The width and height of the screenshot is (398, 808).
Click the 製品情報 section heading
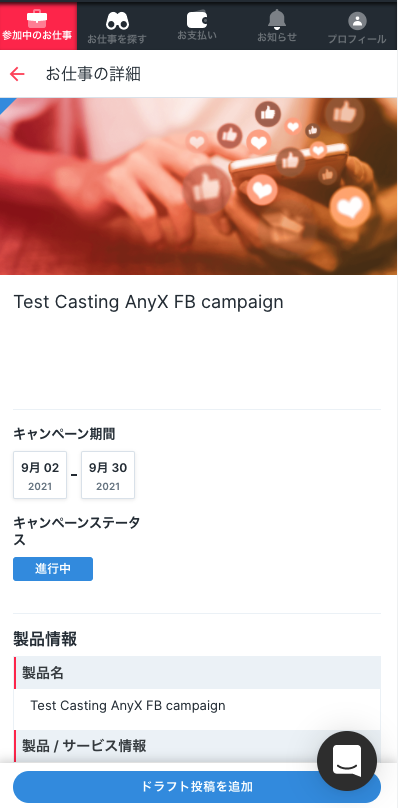(x=45, y=639)
